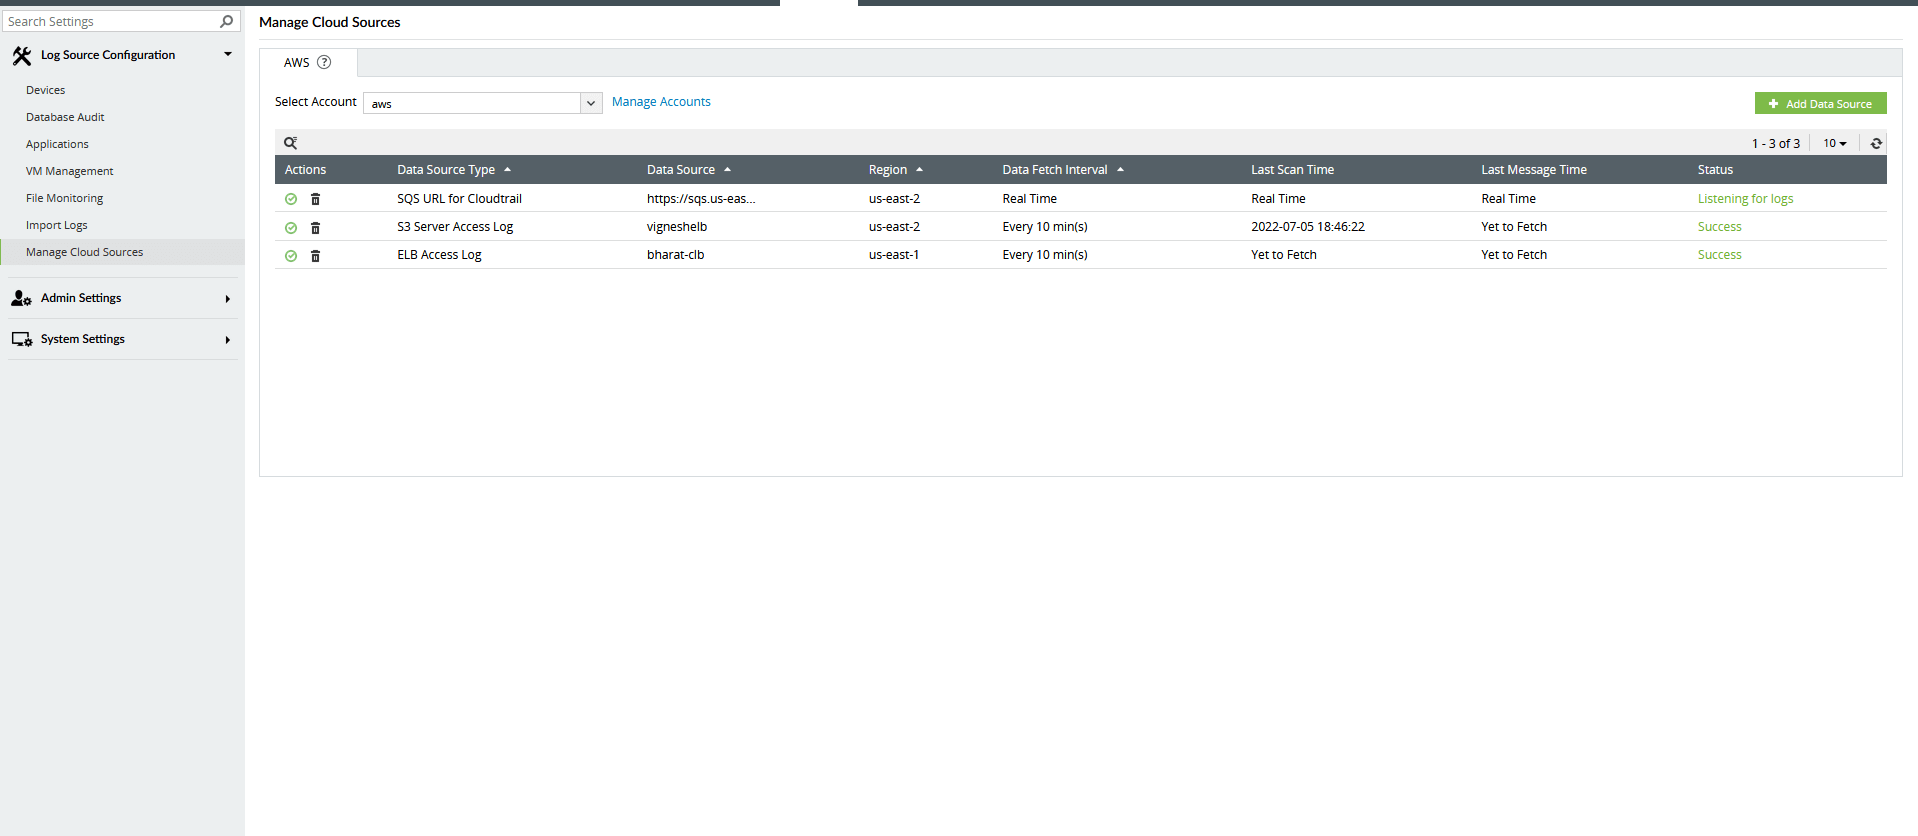Select Manage Cloud Sources in sidebar
Screen dimensions: 1918x836
click(122, 252)
